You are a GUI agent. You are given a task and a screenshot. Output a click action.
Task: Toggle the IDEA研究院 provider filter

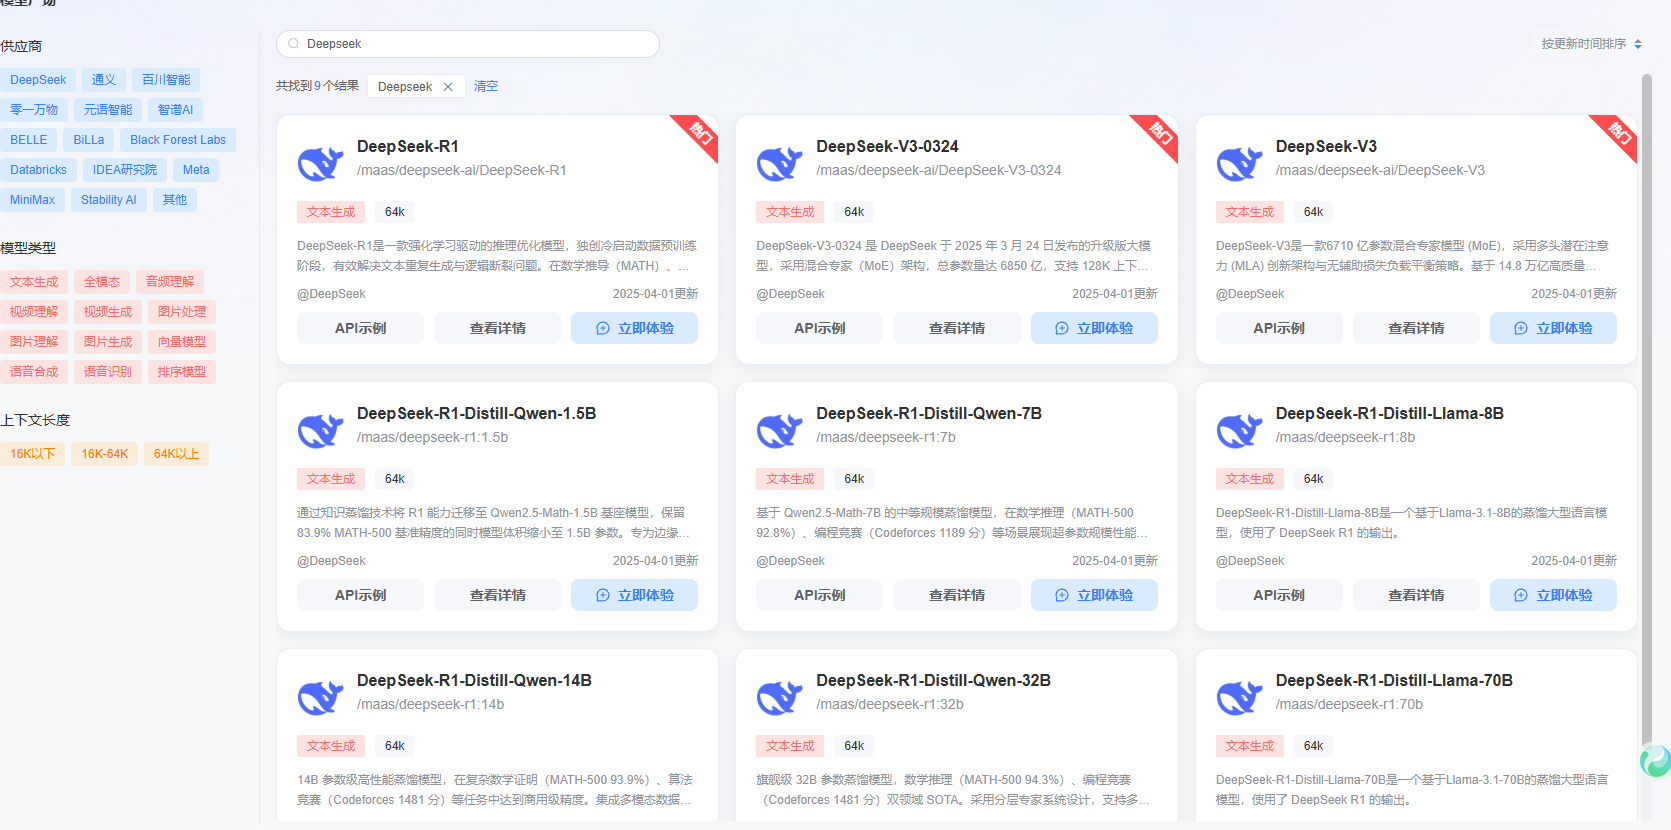pyautogui.click(x=125, y=170)
